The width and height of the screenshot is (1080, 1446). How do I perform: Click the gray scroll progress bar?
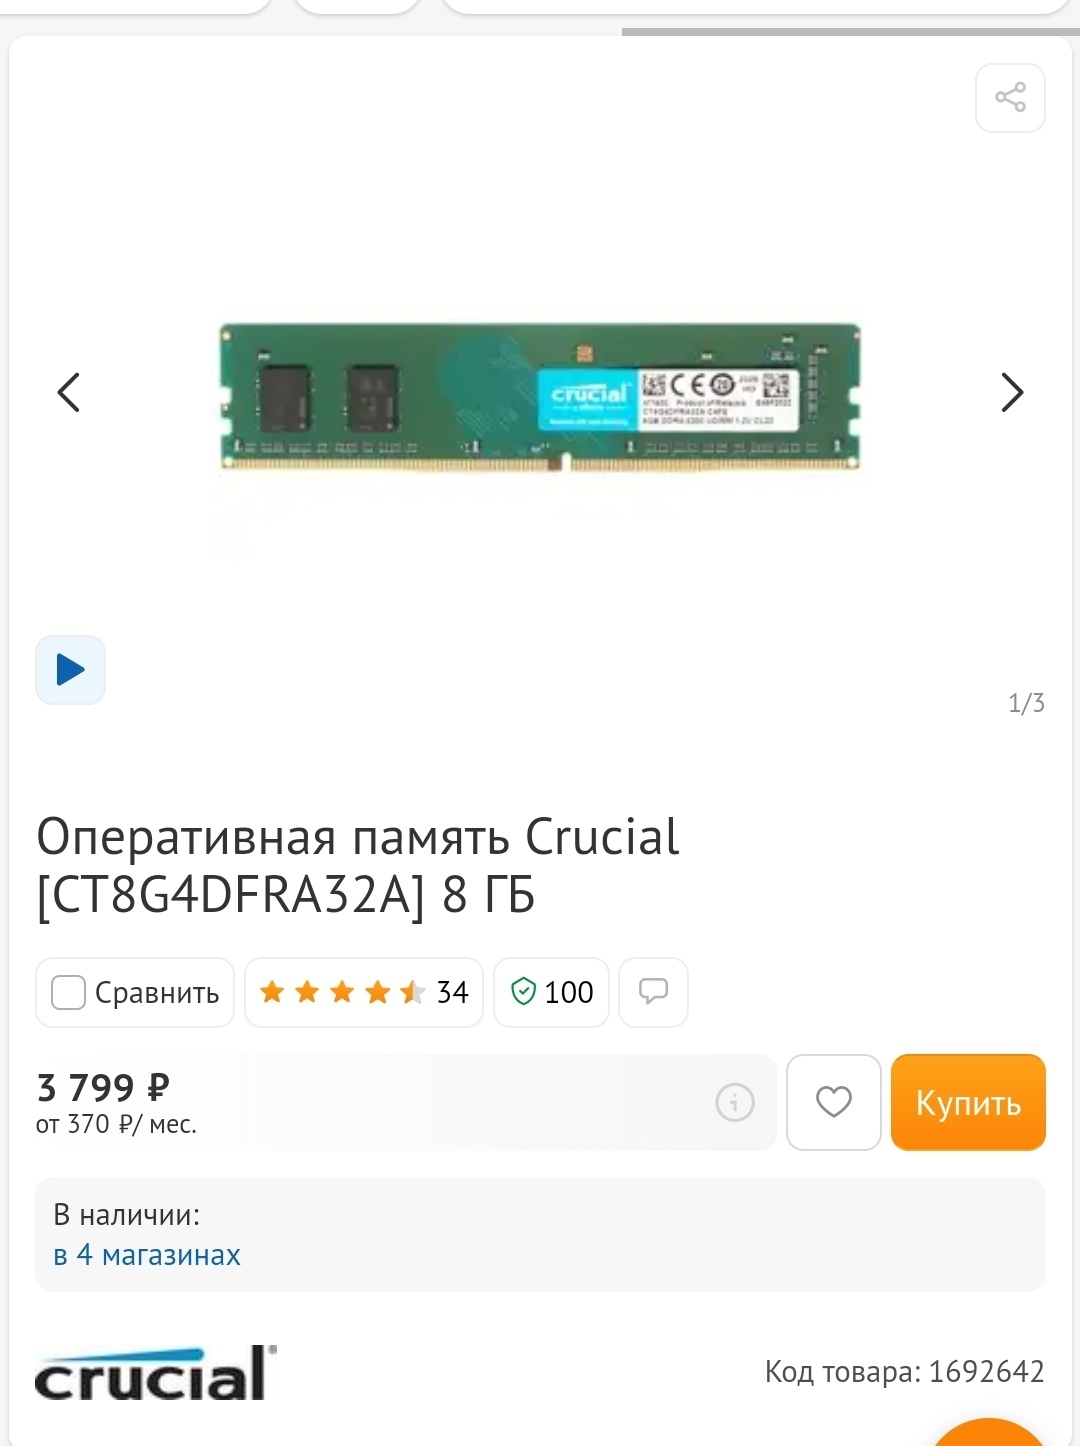tap(850, 32)
